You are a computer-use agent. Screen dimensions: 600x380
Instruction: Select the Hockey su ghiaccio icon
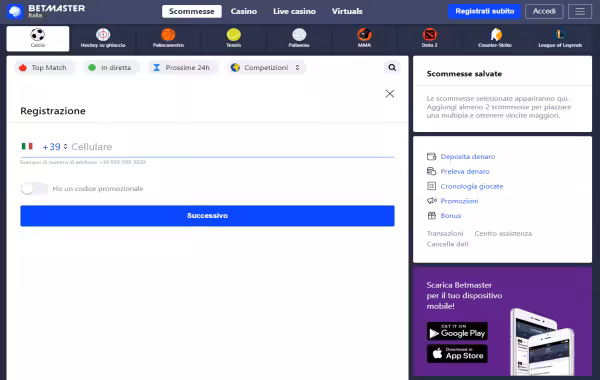(x=103, y=35)
